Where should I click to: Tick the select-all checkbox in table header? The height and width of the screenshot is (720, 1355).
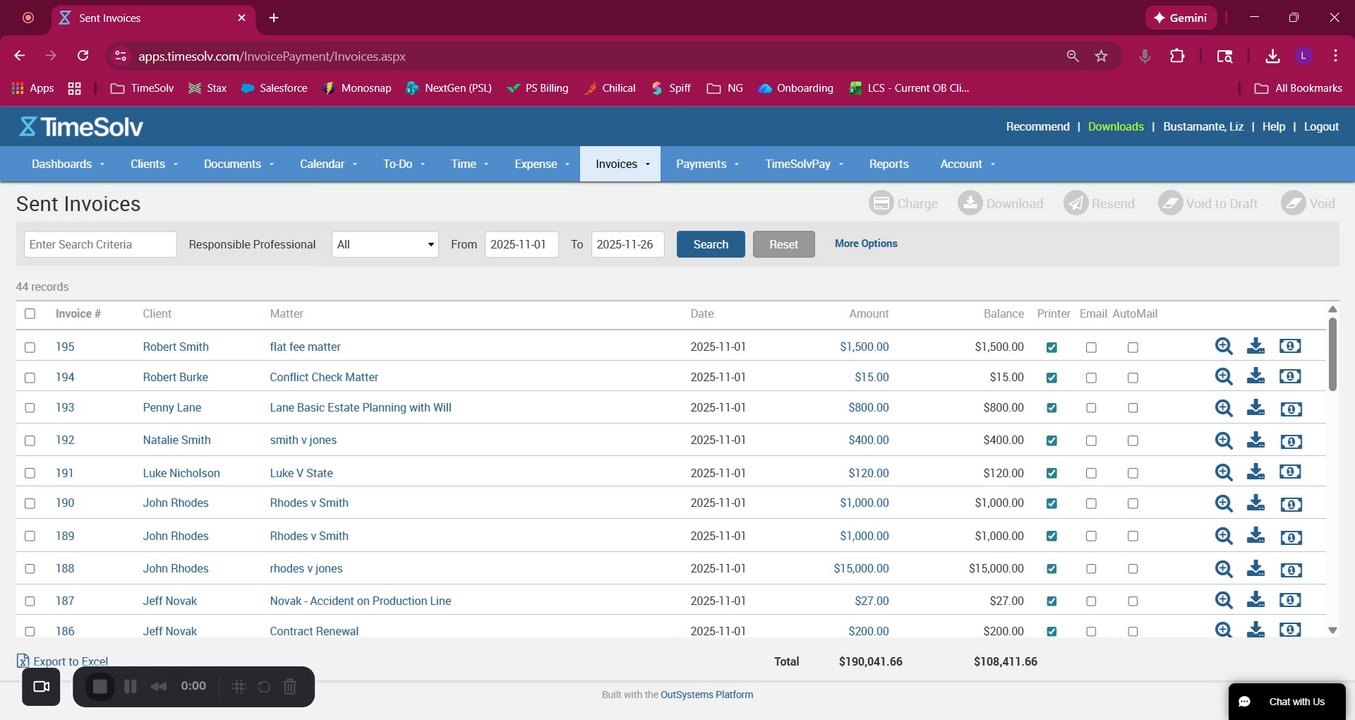[30, 314]
